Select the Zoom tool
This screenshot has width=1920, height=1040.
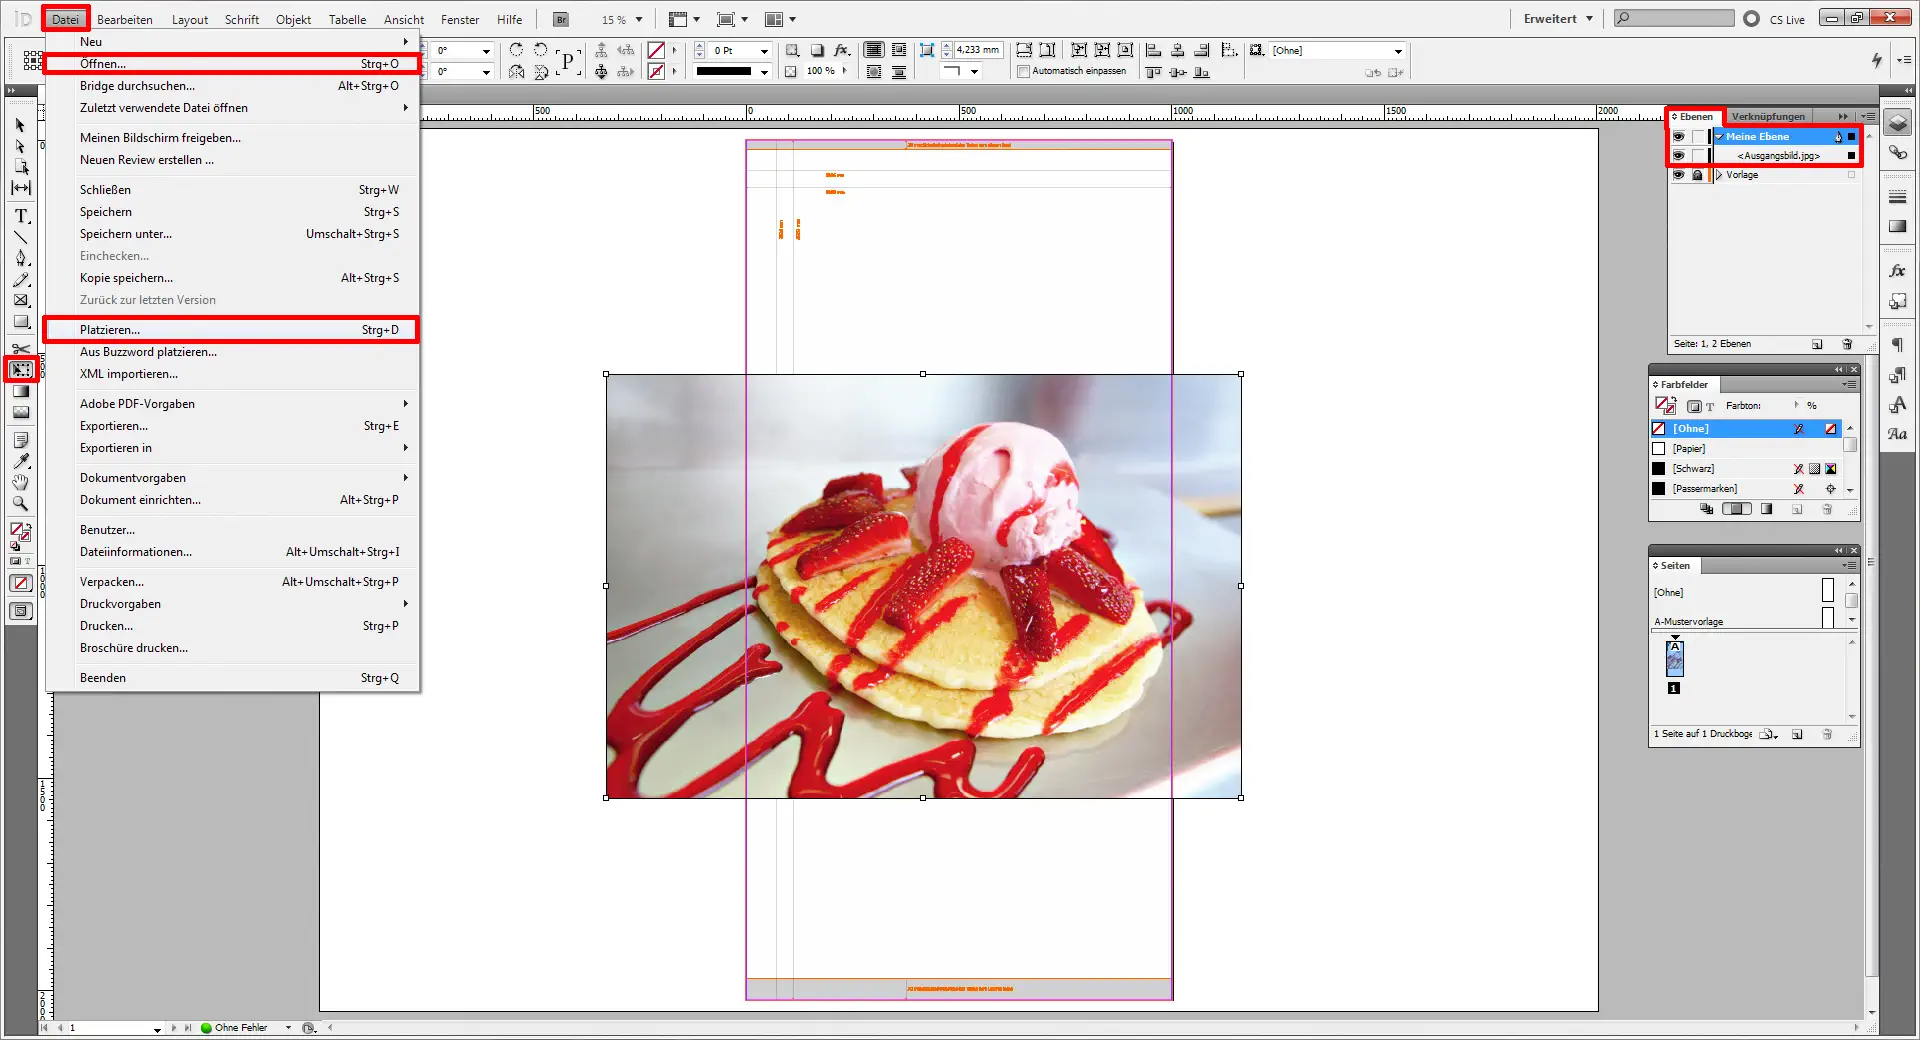pos(20,503)
